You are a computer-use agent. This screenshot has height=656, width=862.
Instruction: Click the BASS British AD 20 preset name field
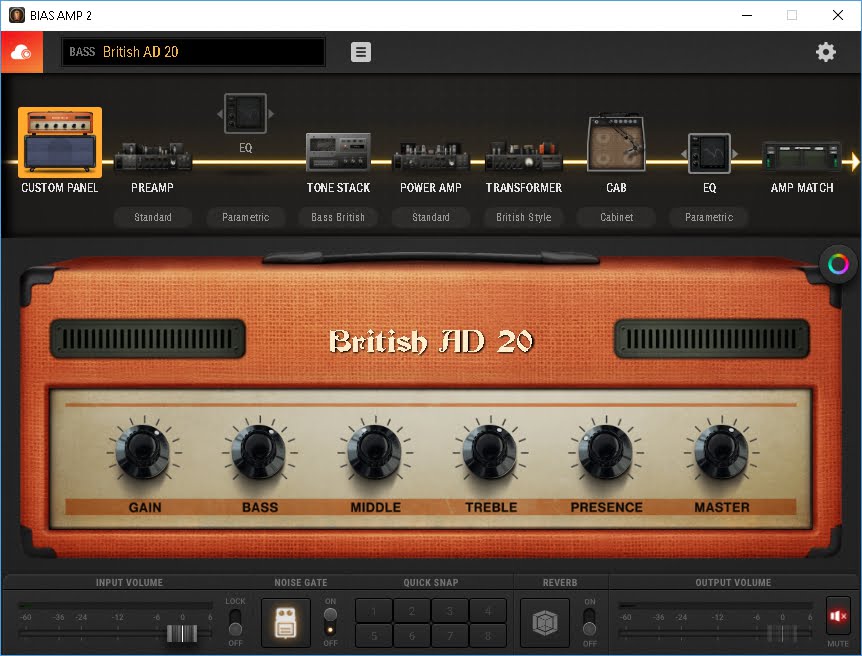pyautogui.click(x=194, y=52)
